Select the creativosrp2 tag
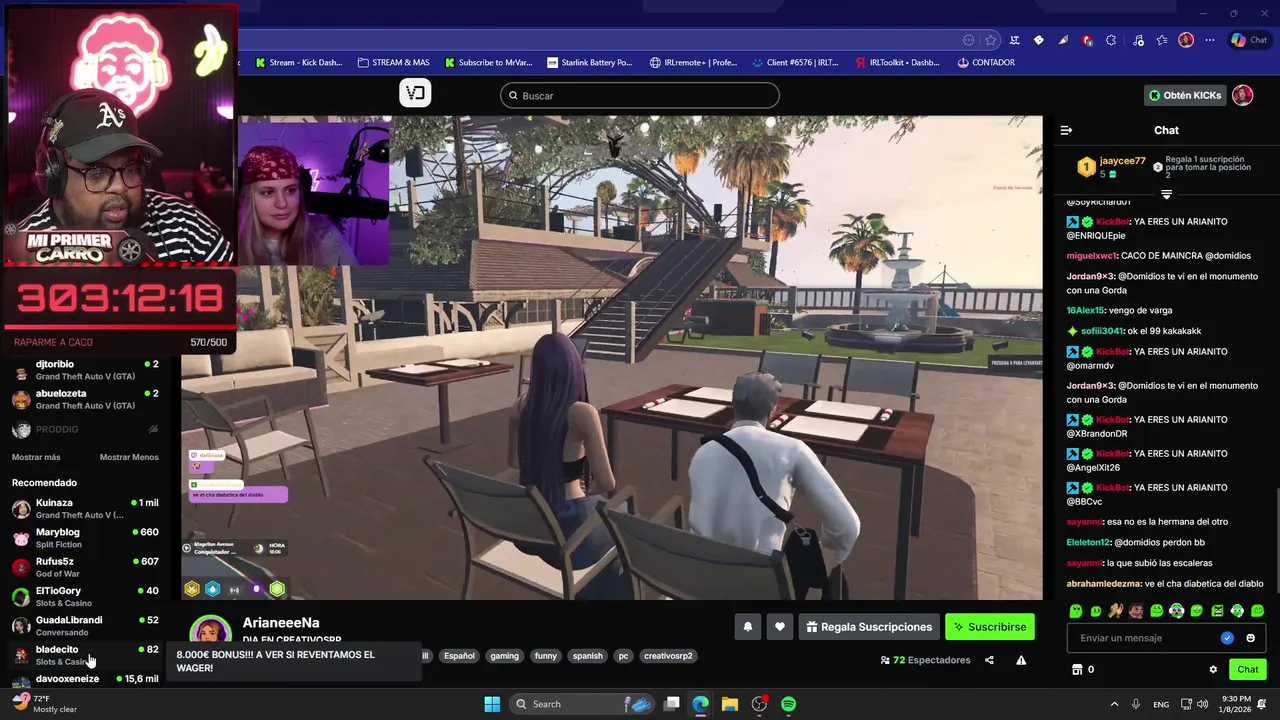 (x=668, y=656)
